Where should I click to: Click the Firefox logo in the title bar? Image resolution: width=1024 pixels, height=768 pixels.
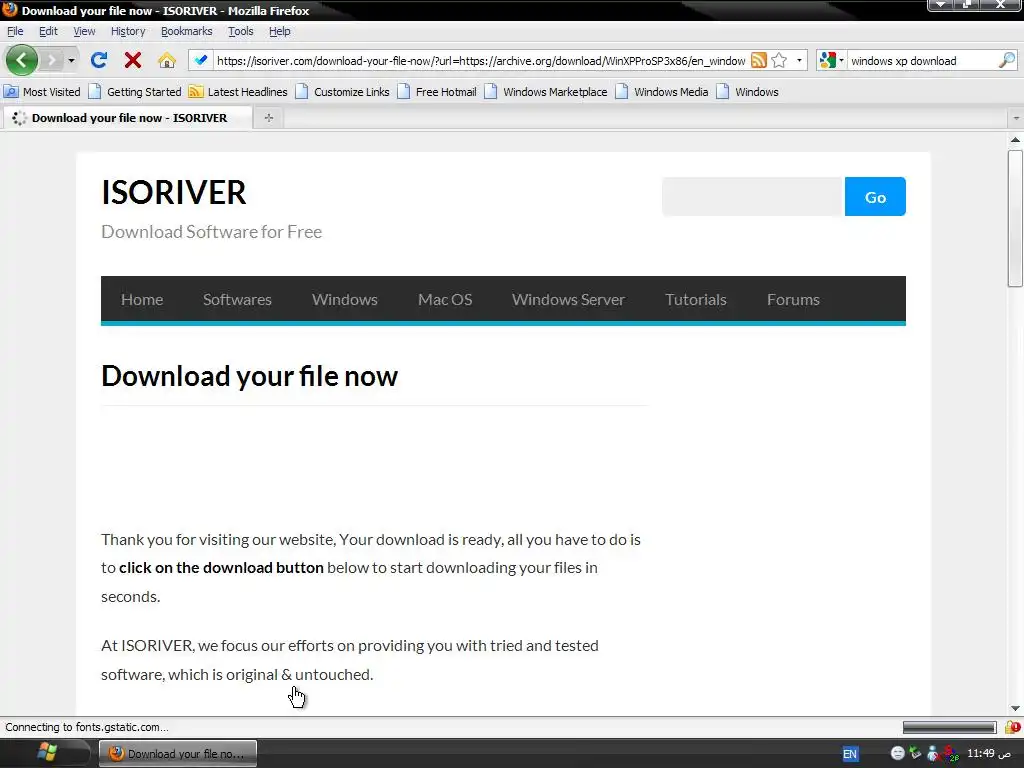(10, 10)
